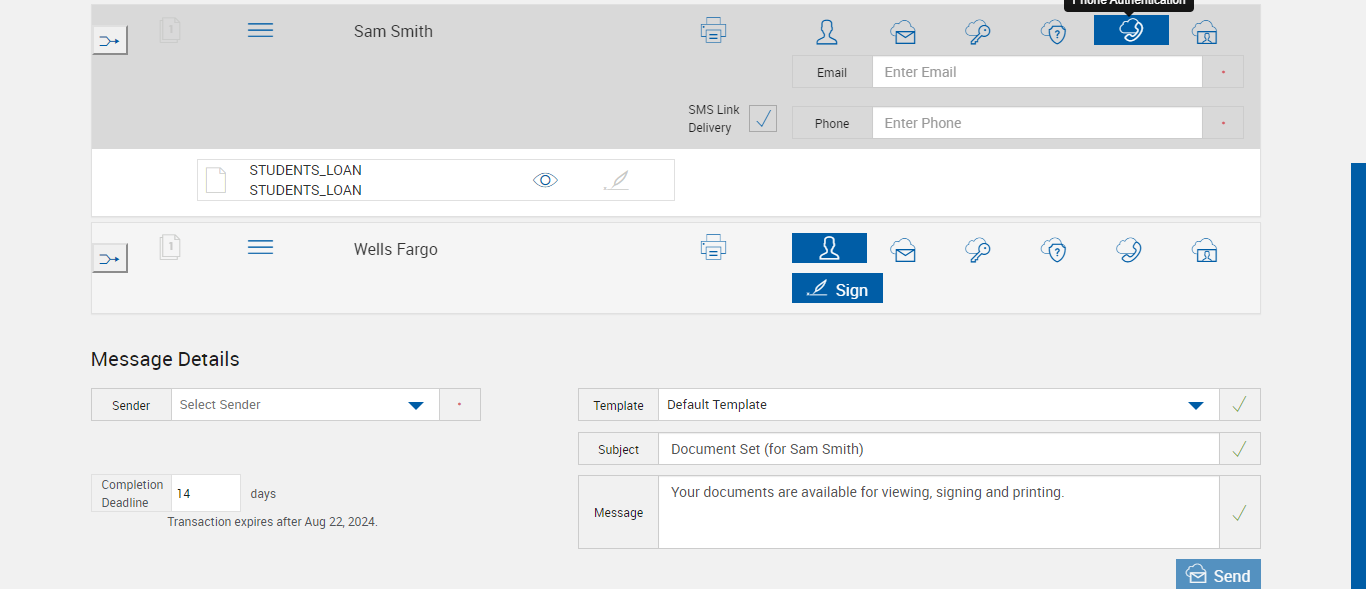Uncheck SMS Link Delivery checkbox
This screenshot has width=1366, height=589.
coord(763,118)
